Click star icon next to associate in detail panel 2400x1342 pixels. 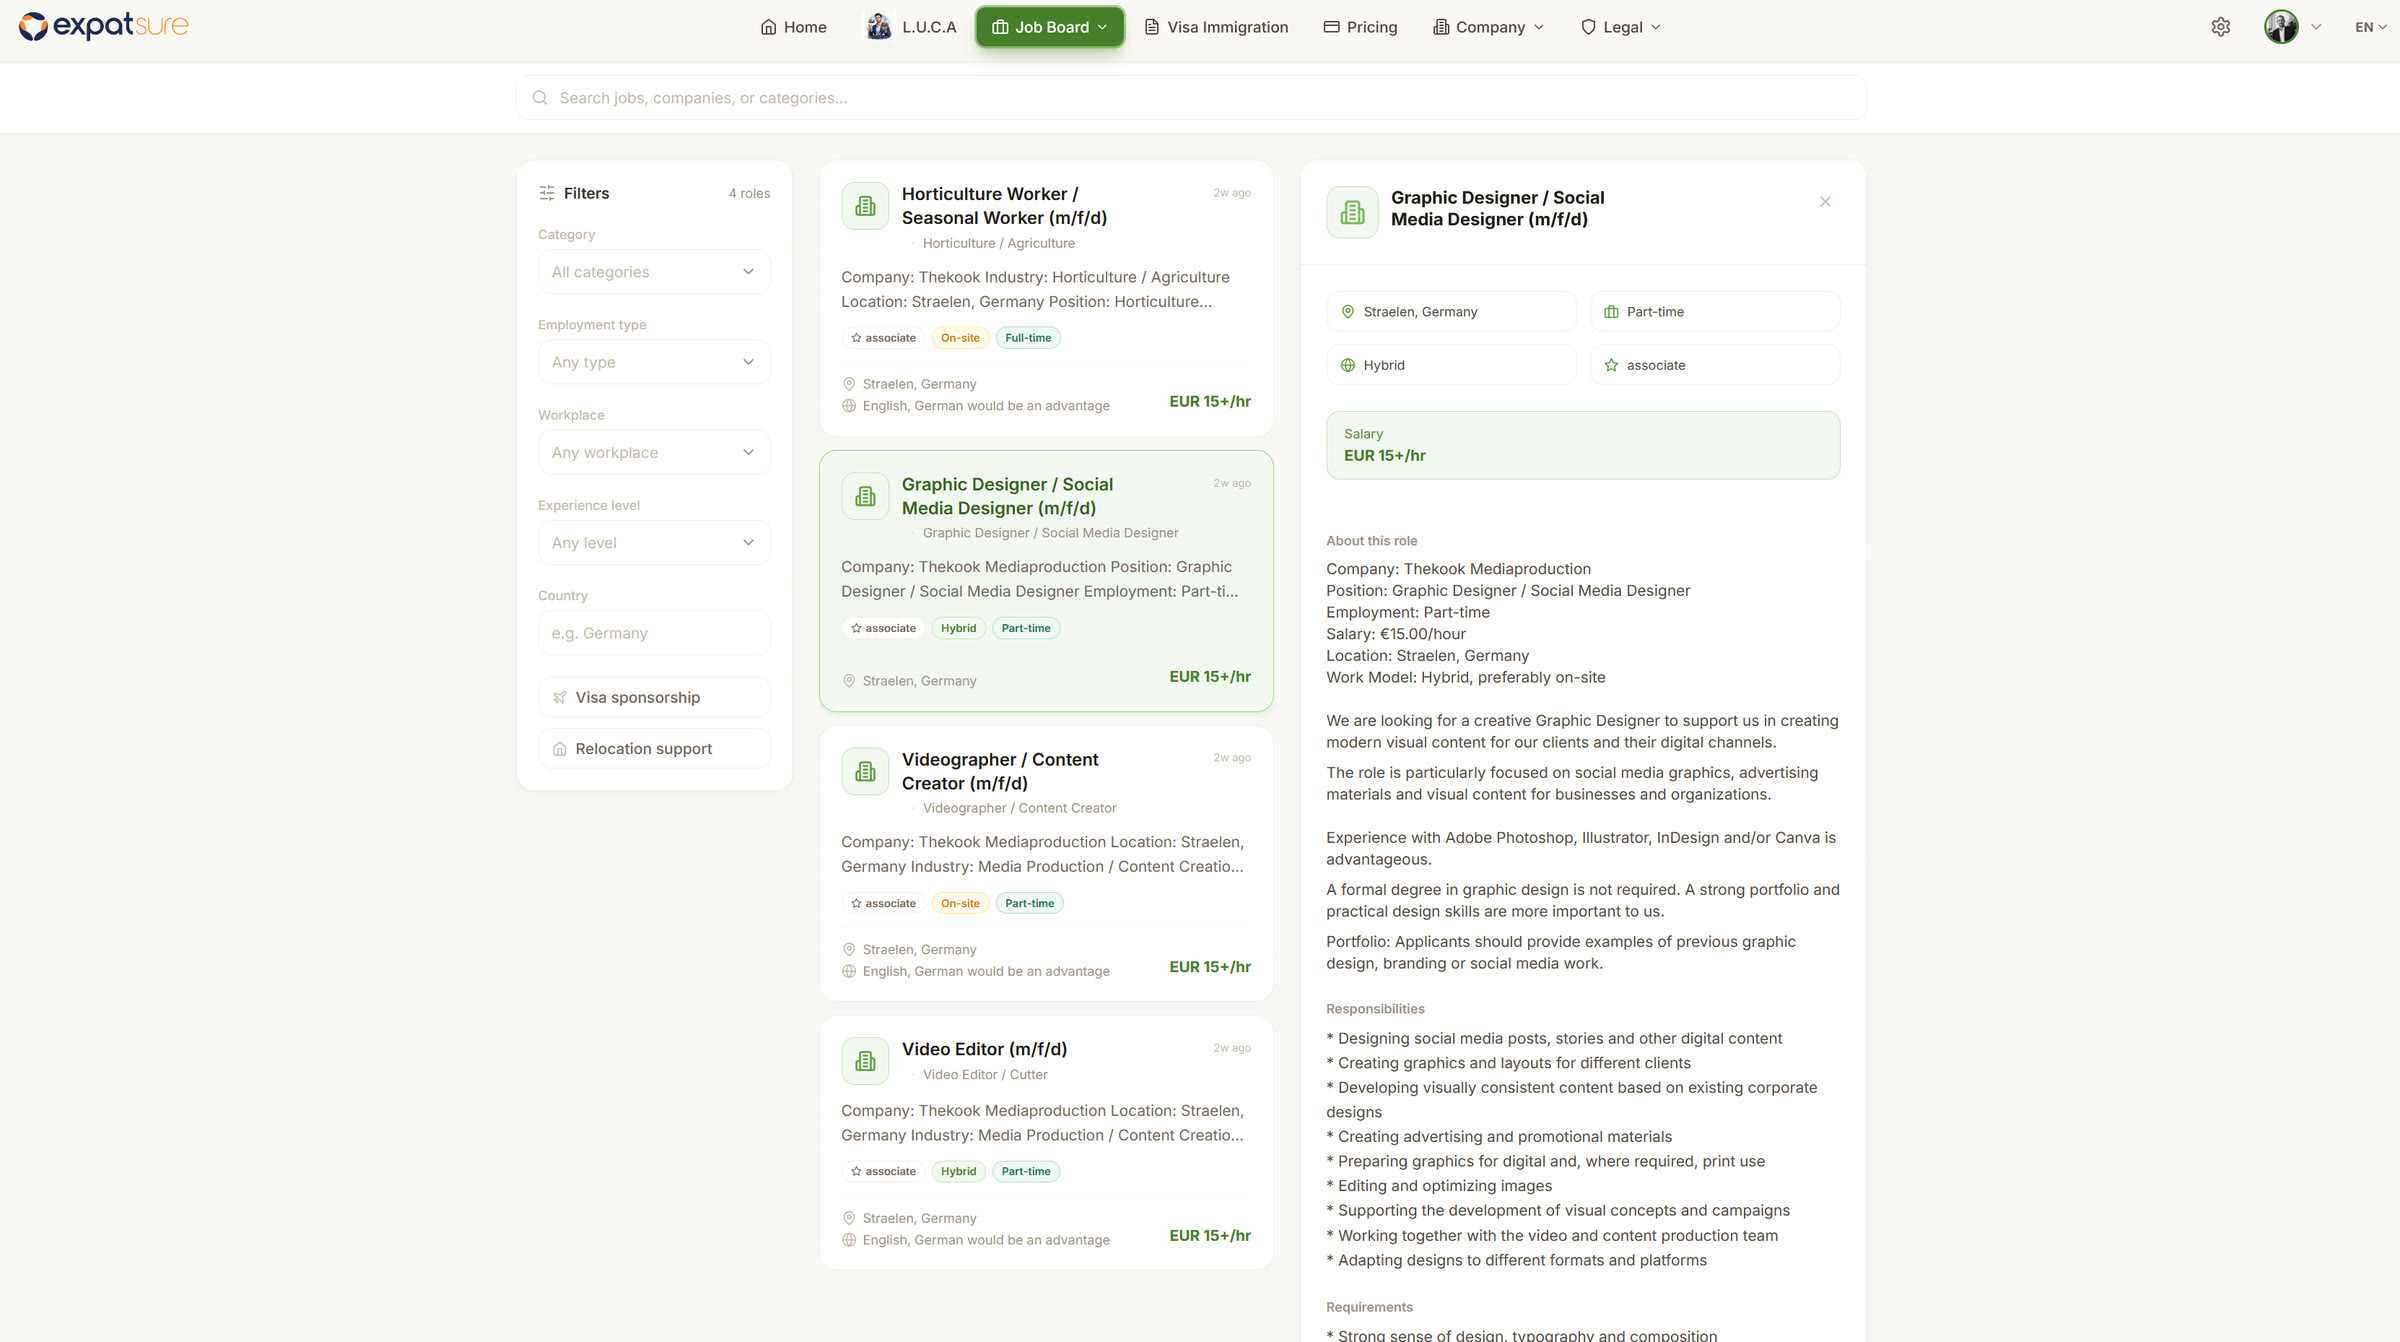coord(1611,365)
